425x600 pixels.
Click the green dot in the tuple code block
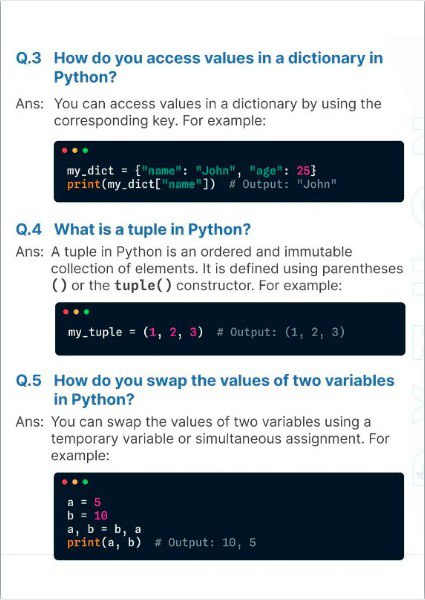point(86,312)
